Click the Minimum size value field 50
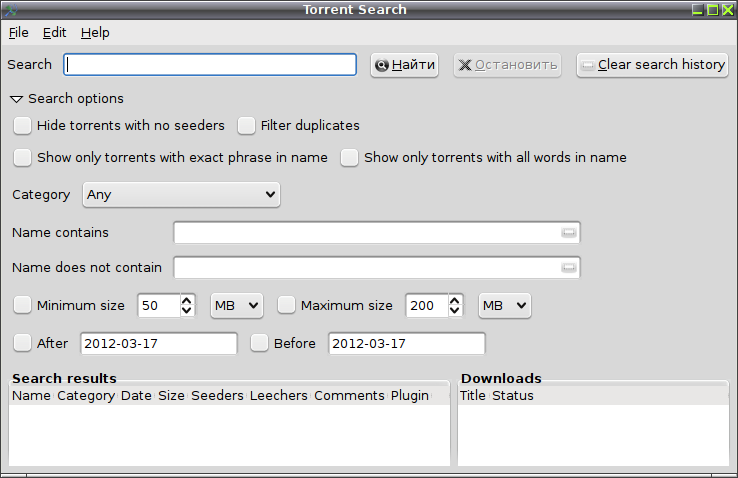738x478 pixels. (159, 306)
